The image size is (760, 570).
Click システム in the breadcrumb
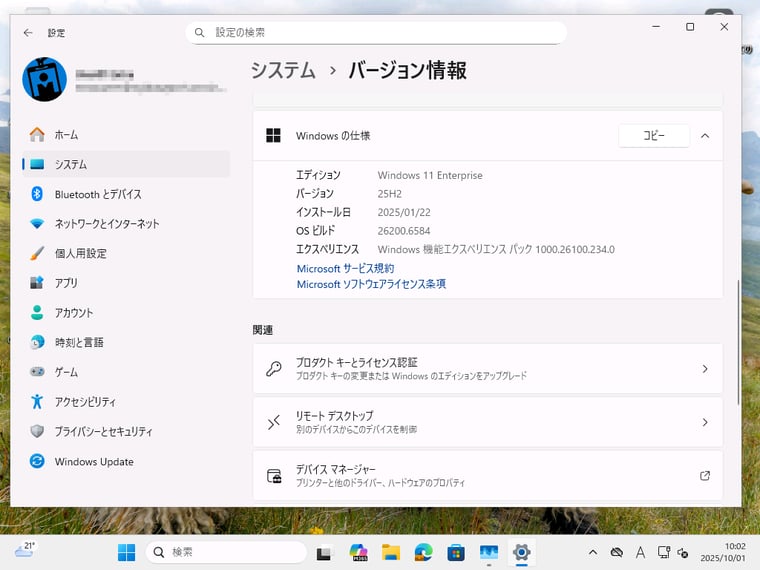(x=283, y=70)
